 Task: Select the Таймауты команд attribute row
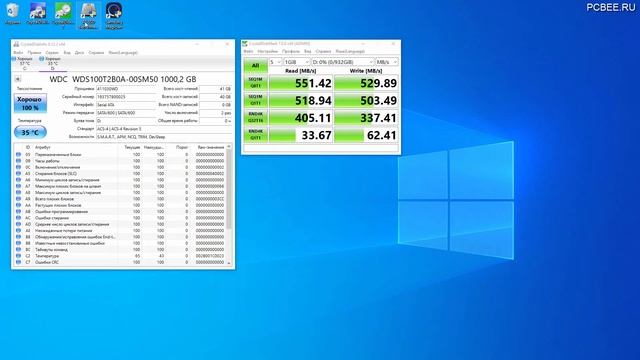pyautogui.click(x=120, y=249)
